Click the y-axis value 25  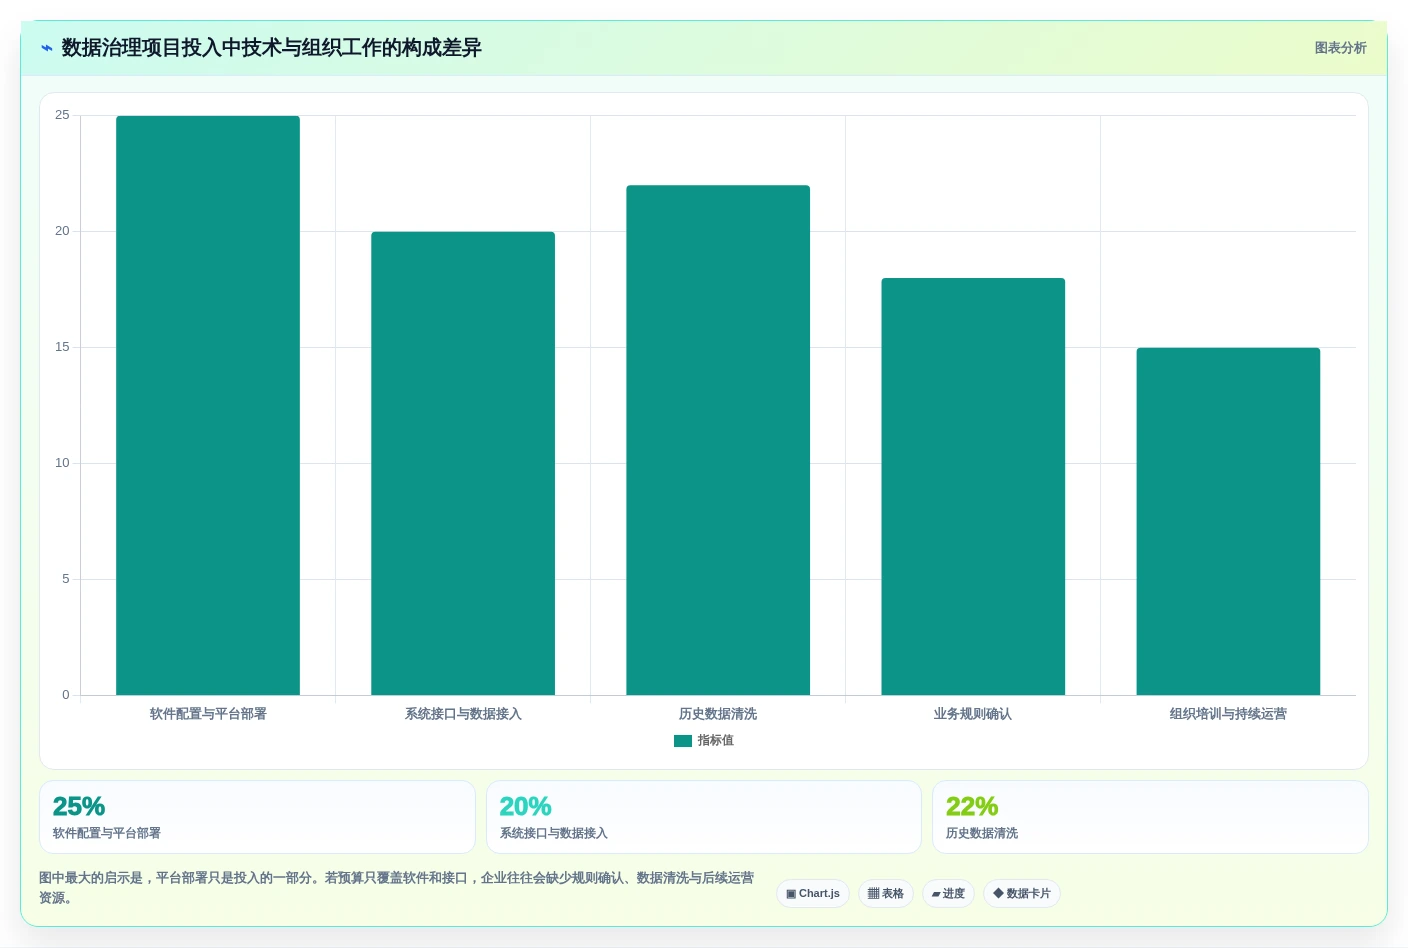62,115
